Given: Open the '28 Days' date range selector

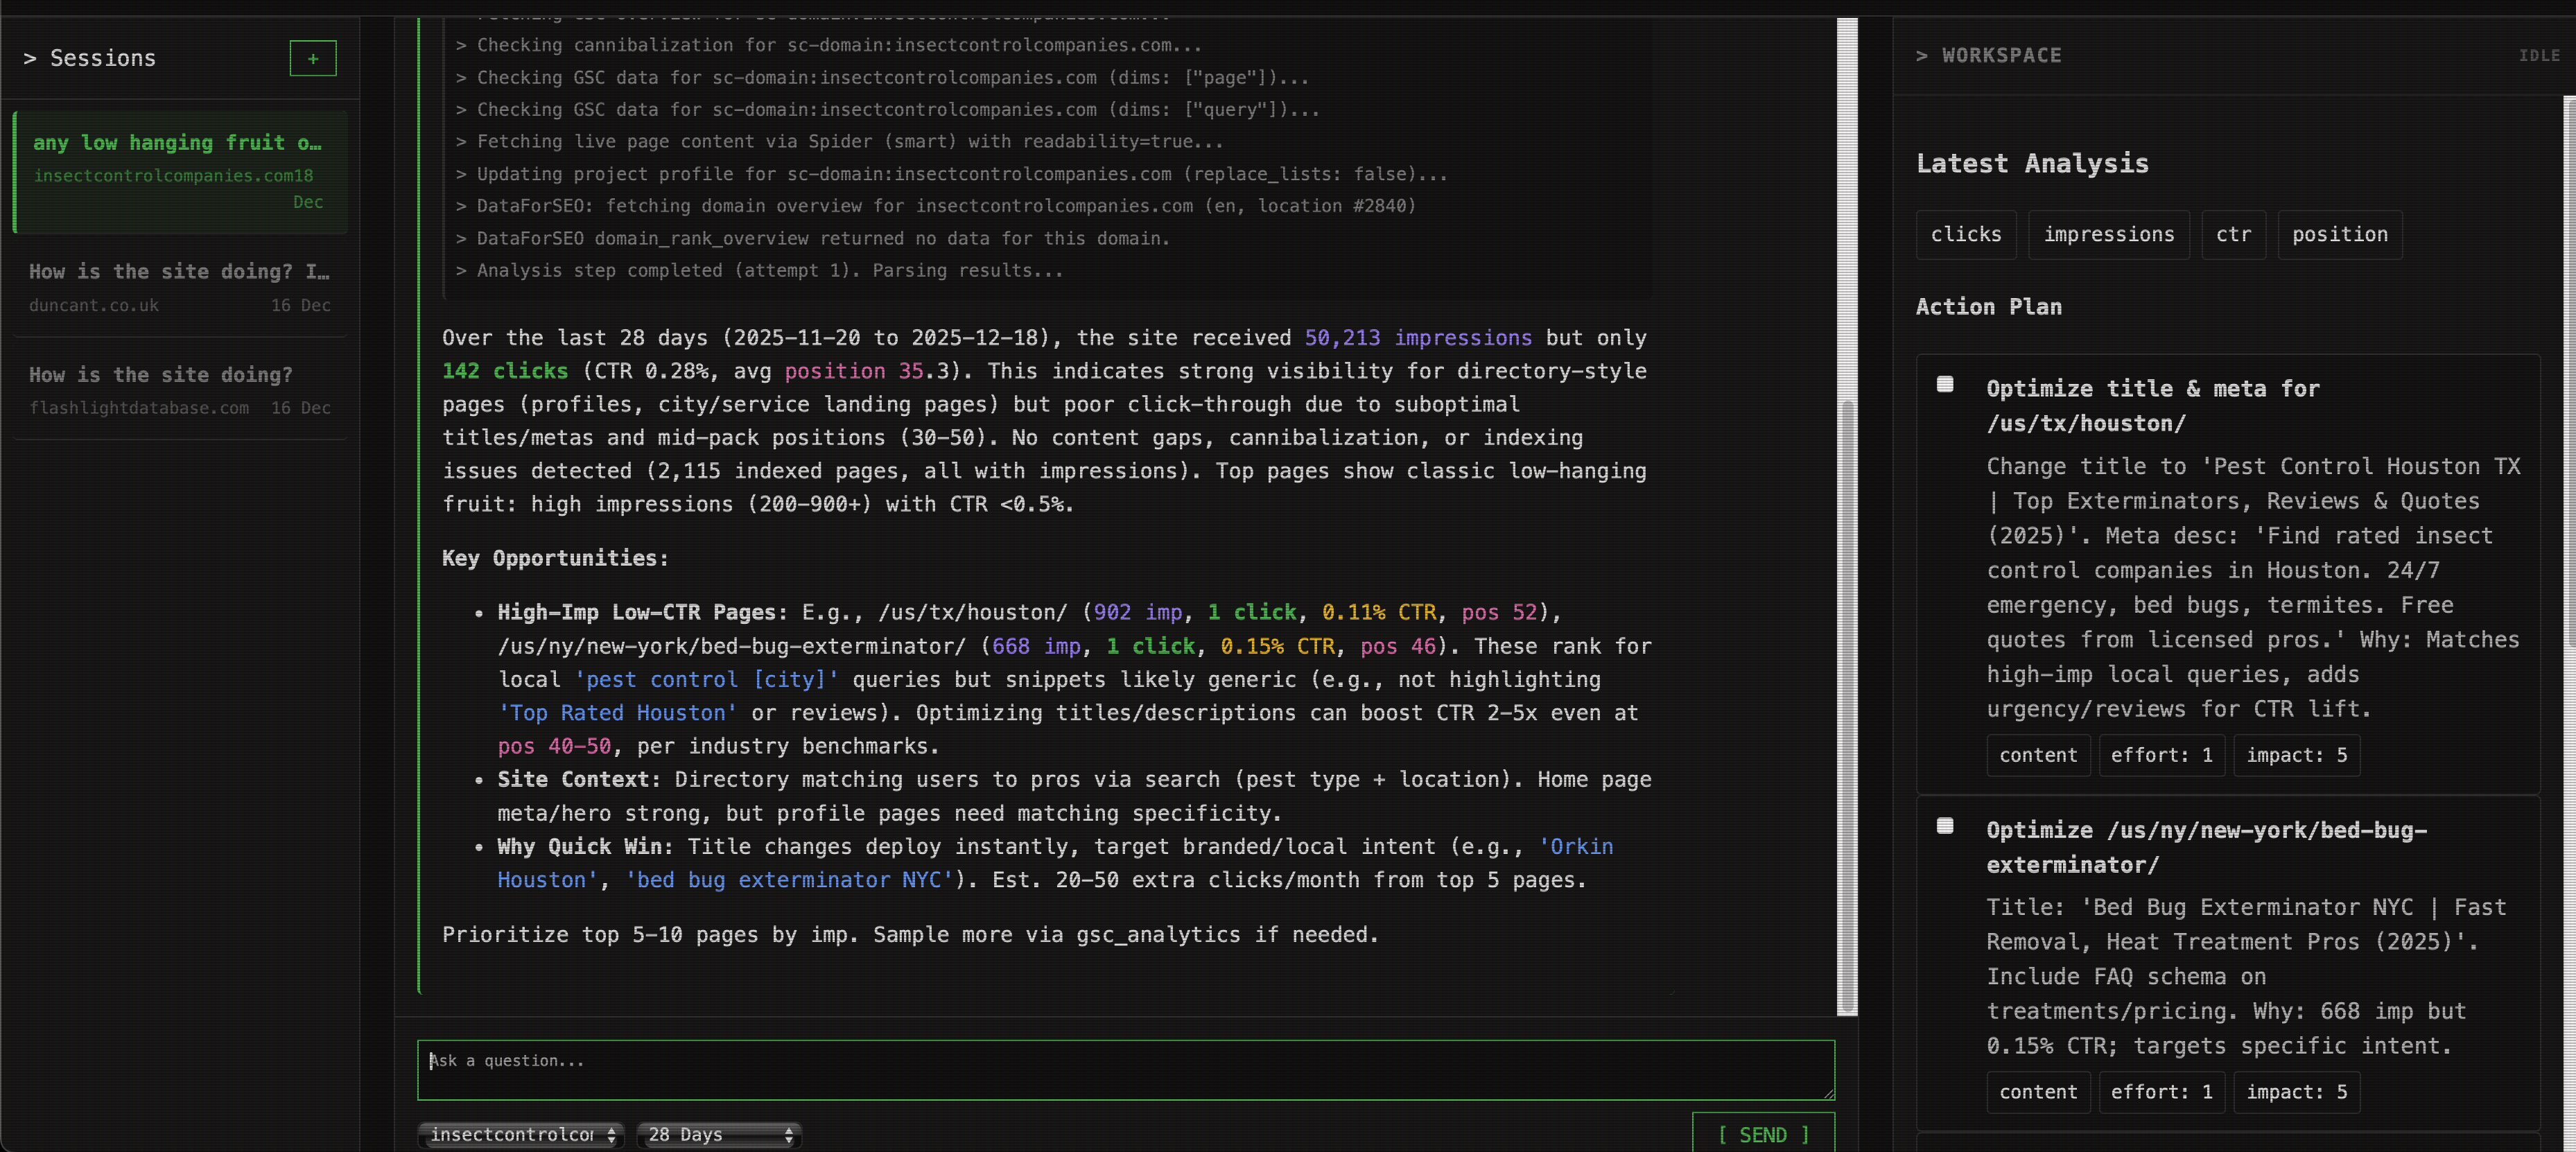Looking at the screenshot, I should (718, 1134).
